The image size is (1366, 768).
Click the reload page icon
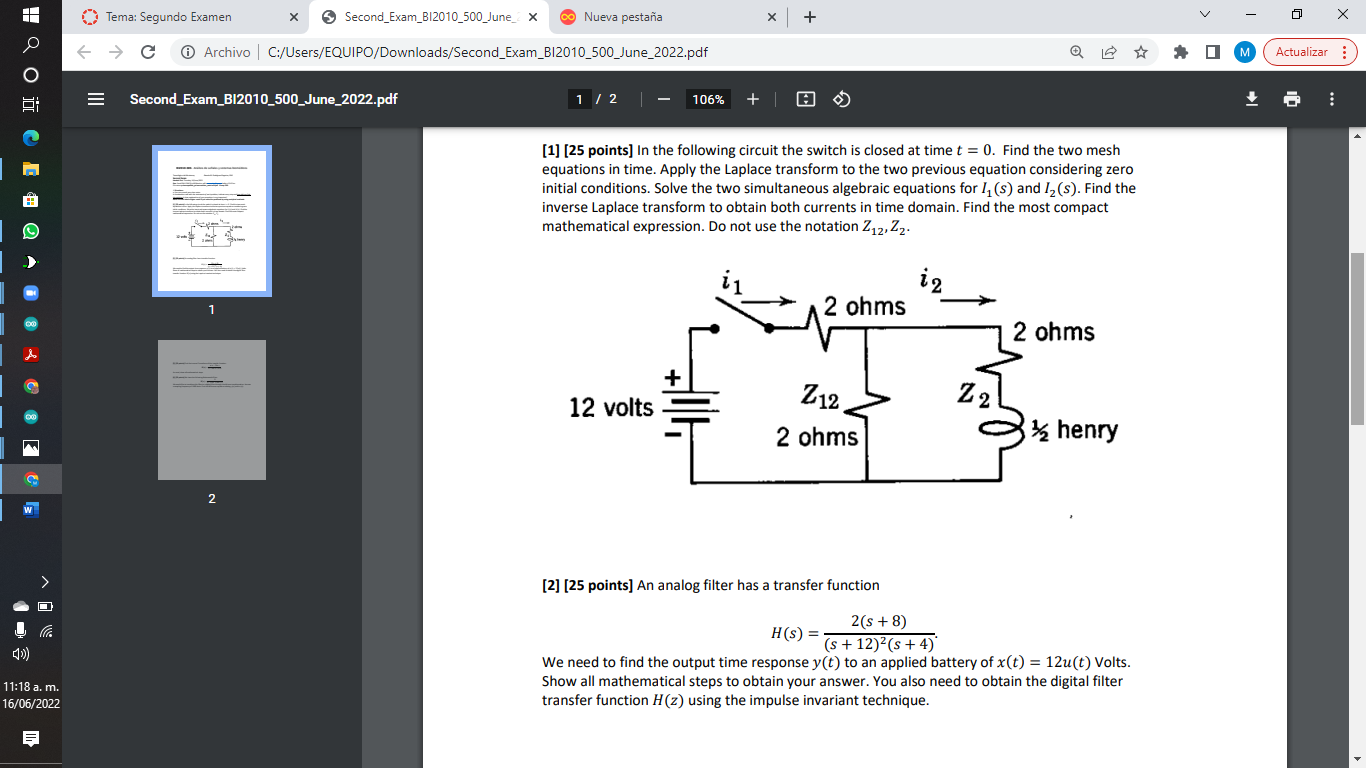pyautogui.click(x=150, y=51)
